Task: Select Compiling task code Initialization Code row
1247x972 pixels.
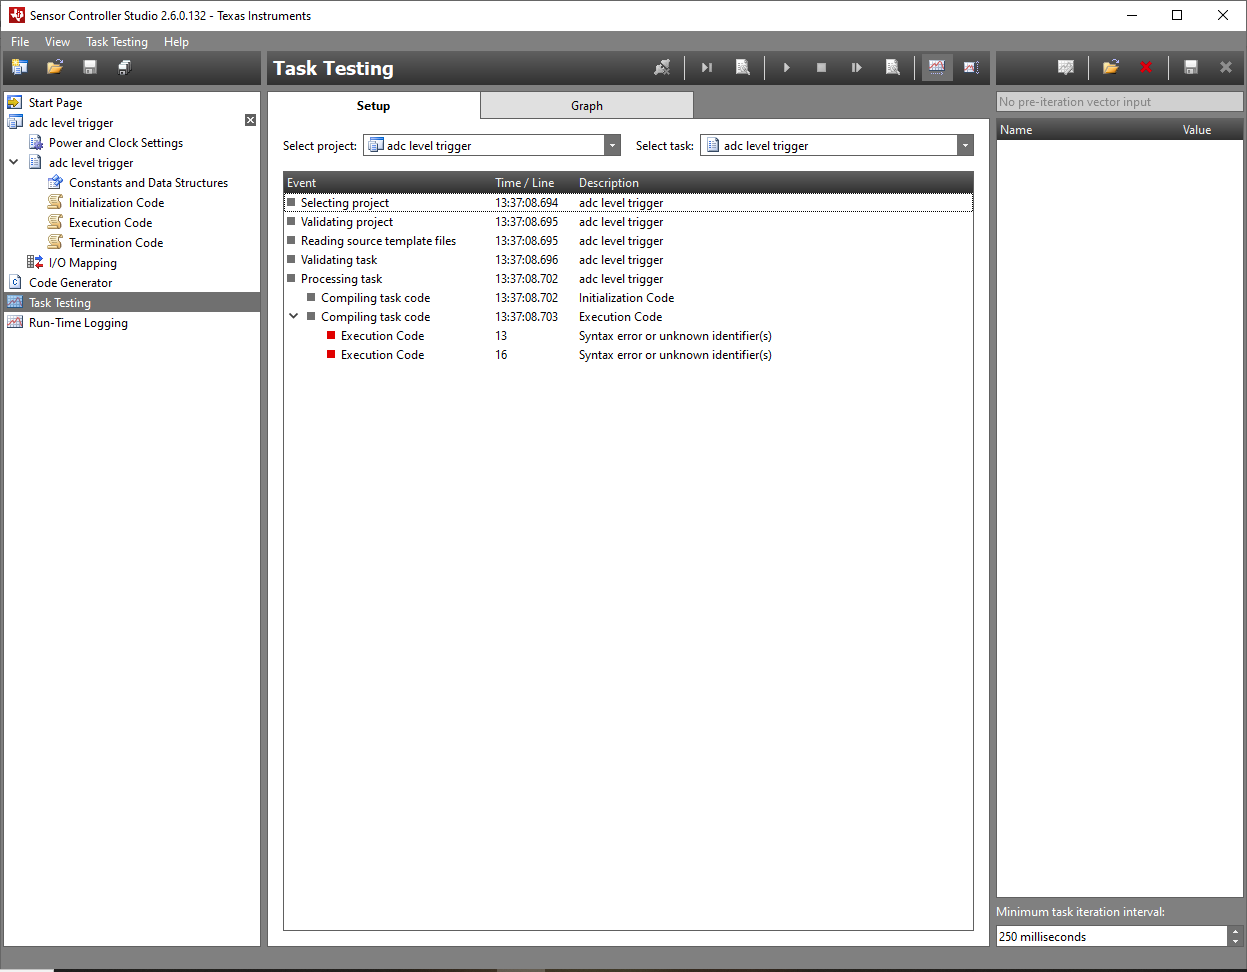Action: [x=628, y=297]
